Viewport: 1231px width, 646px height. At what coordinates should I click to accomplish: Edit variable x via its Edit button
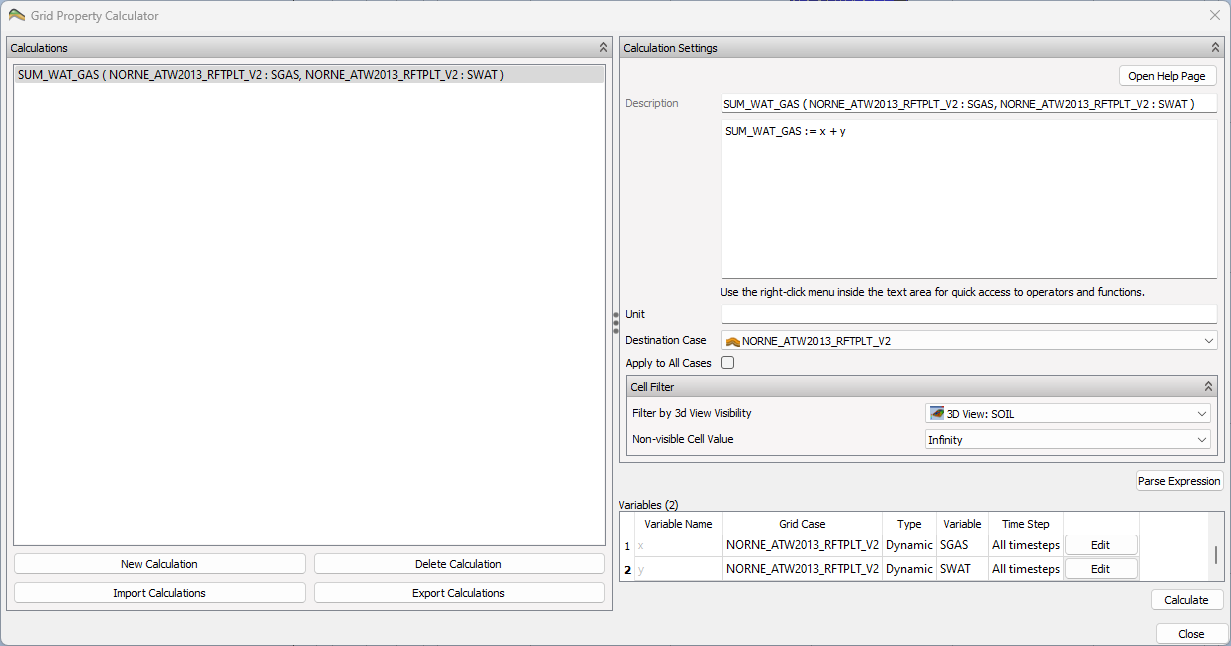pos(1101,545)
